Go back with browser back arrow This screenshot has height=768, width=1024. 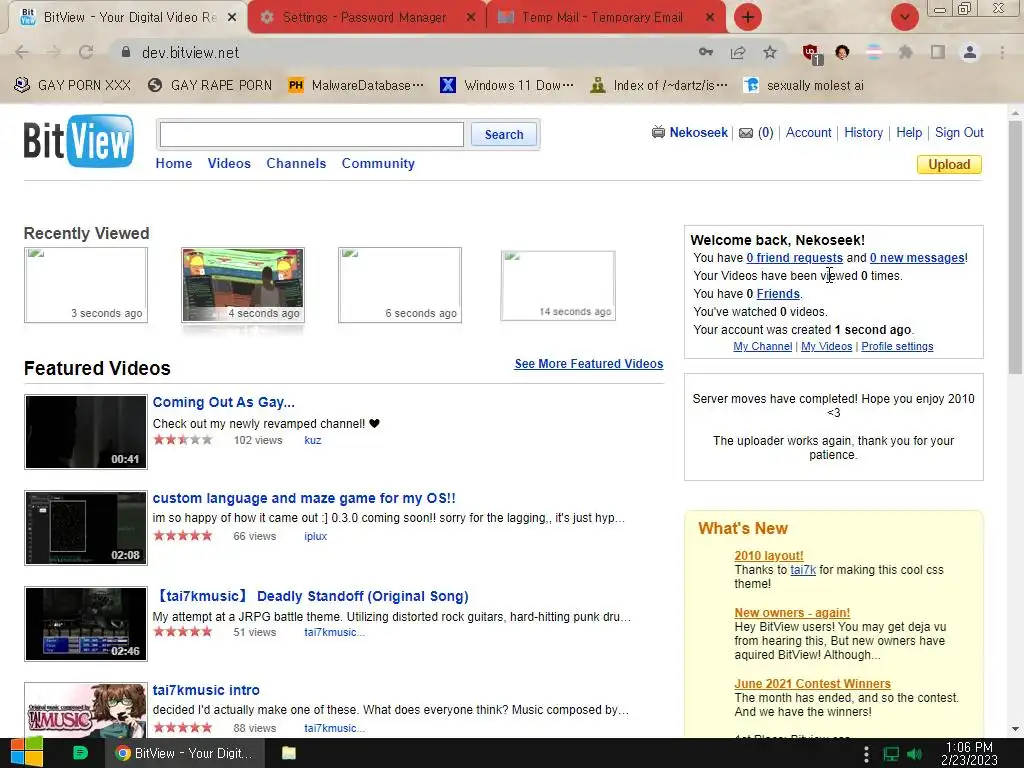(x=22, y=52)
